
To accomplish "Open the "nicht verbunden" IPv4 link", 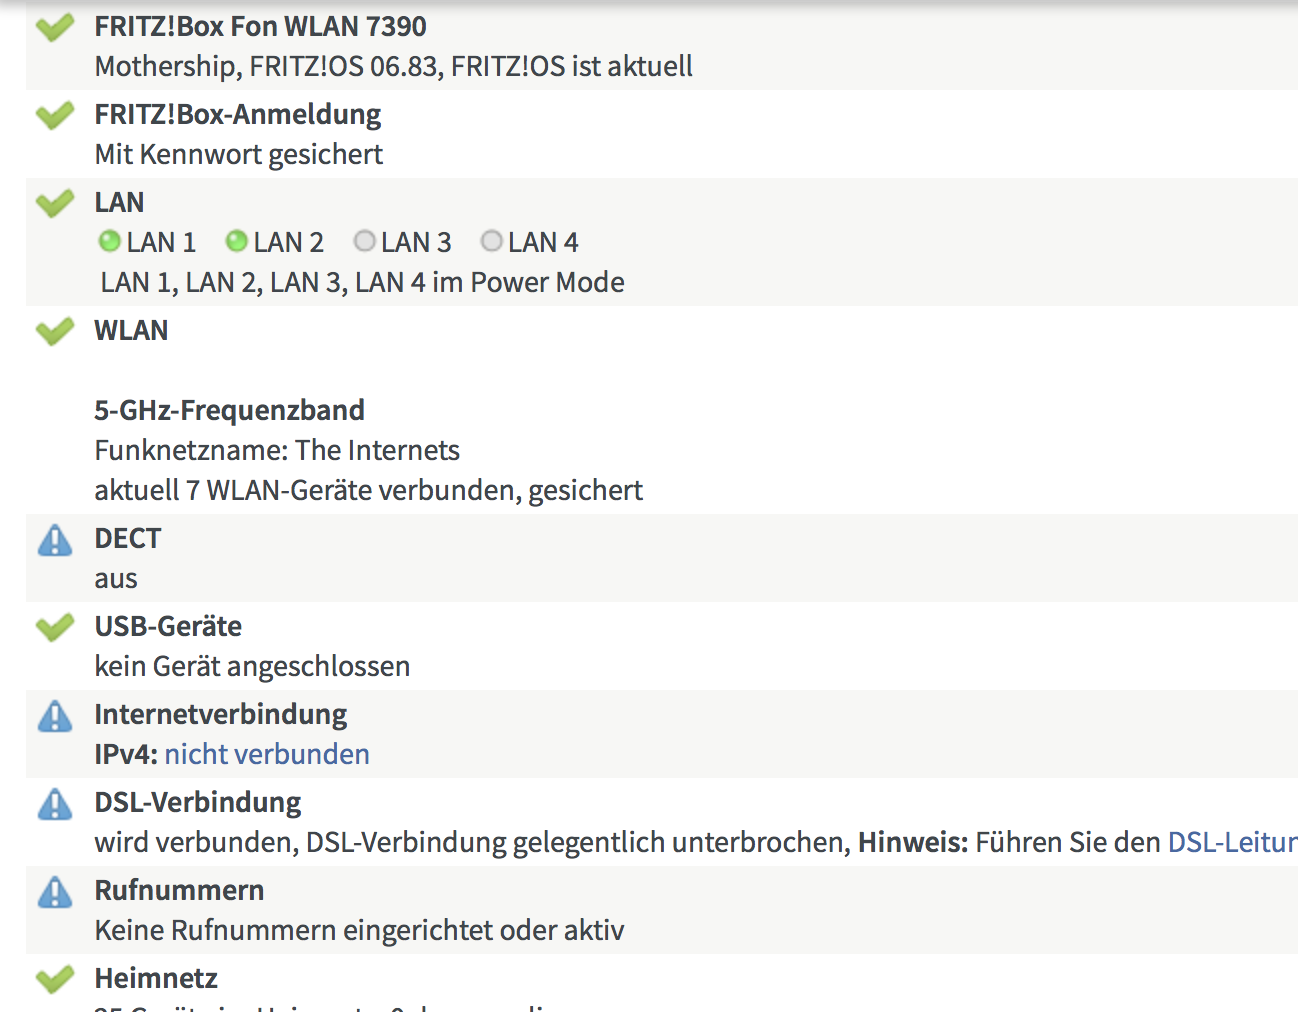I will [267, 754].
